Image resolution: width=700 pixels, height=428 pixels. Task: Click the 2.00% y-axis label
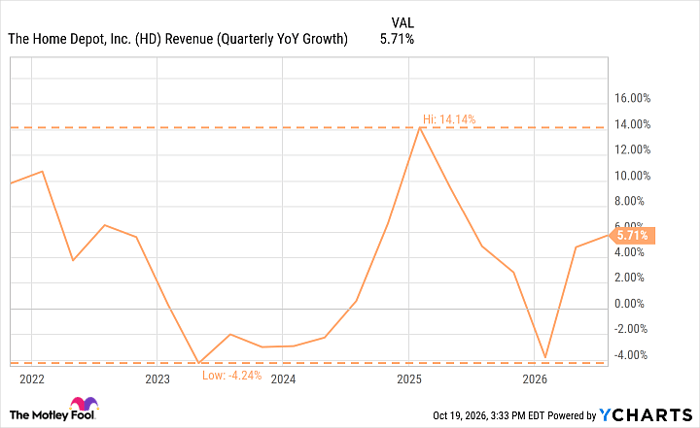point(629,278)
